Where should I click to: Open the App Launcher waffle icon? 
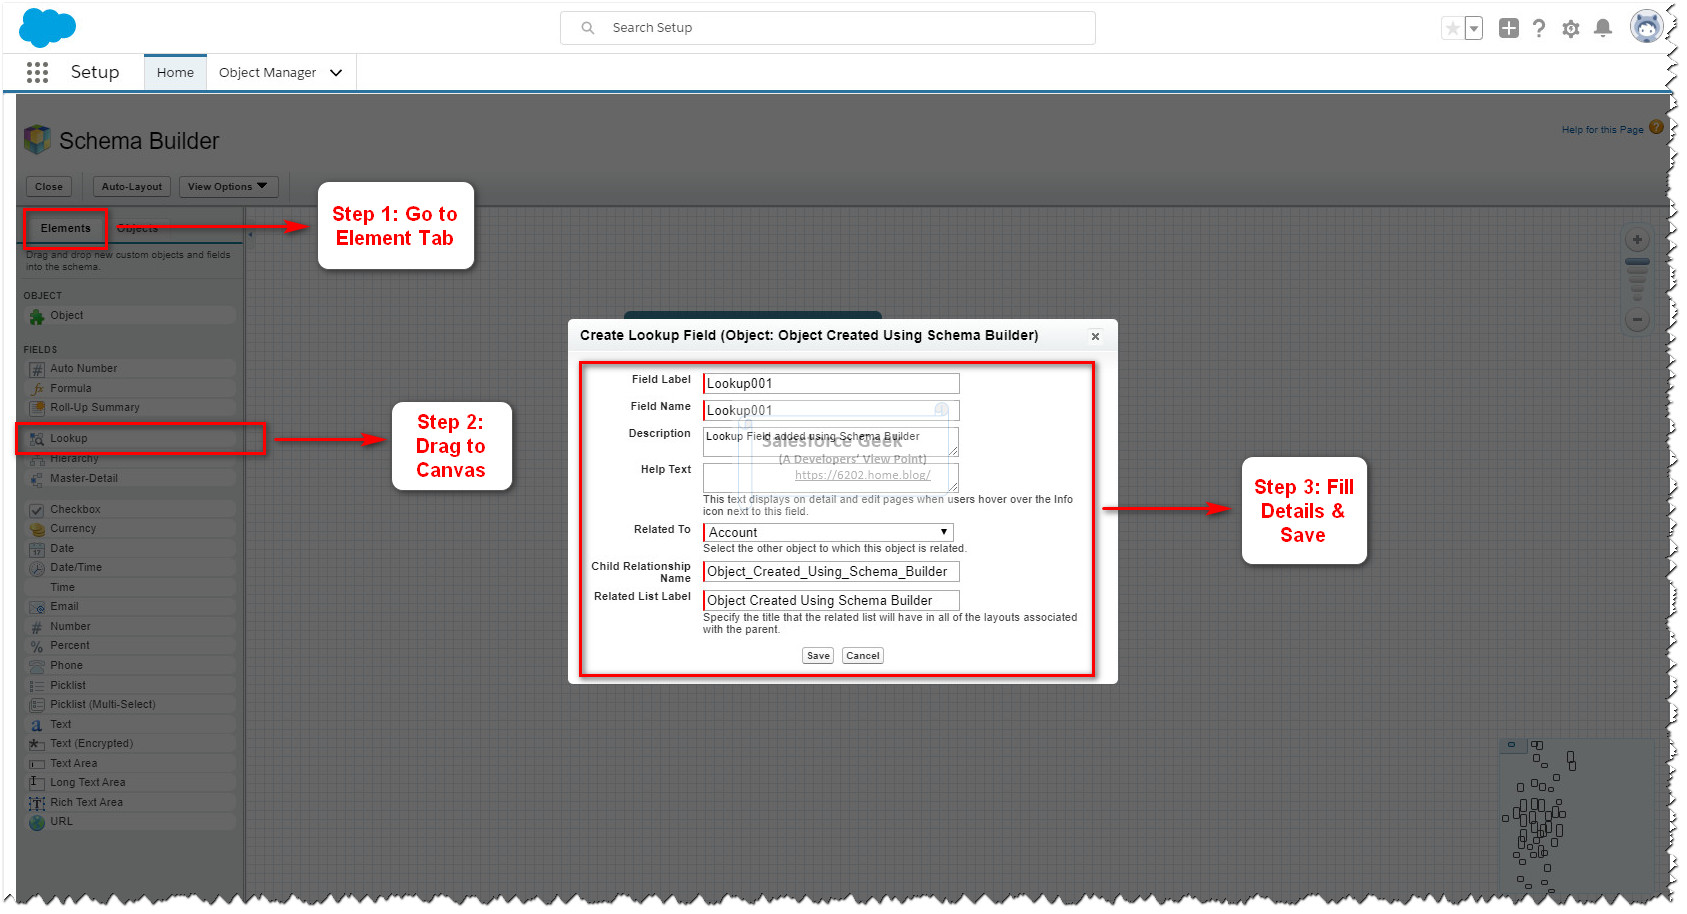click(x=37, y=72)
